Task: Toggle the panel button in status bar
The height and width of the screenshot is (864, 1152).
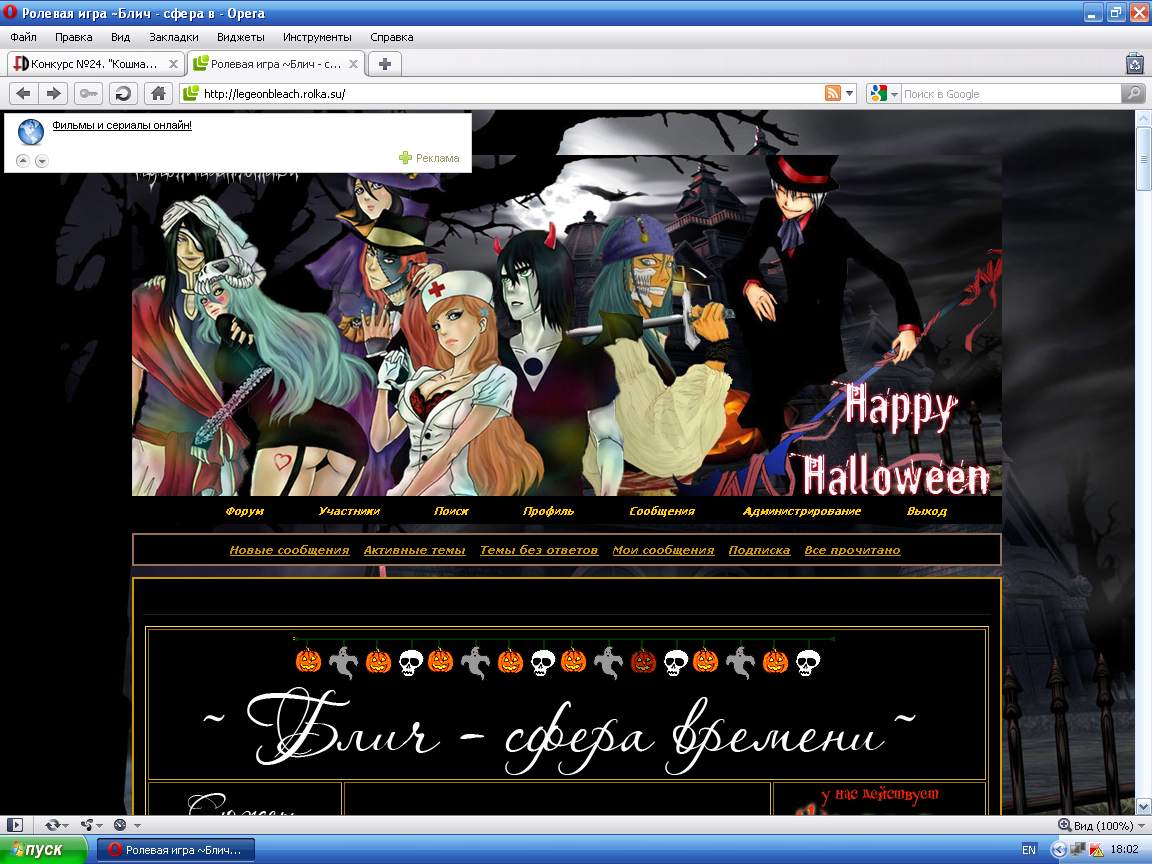Action: 15,825
